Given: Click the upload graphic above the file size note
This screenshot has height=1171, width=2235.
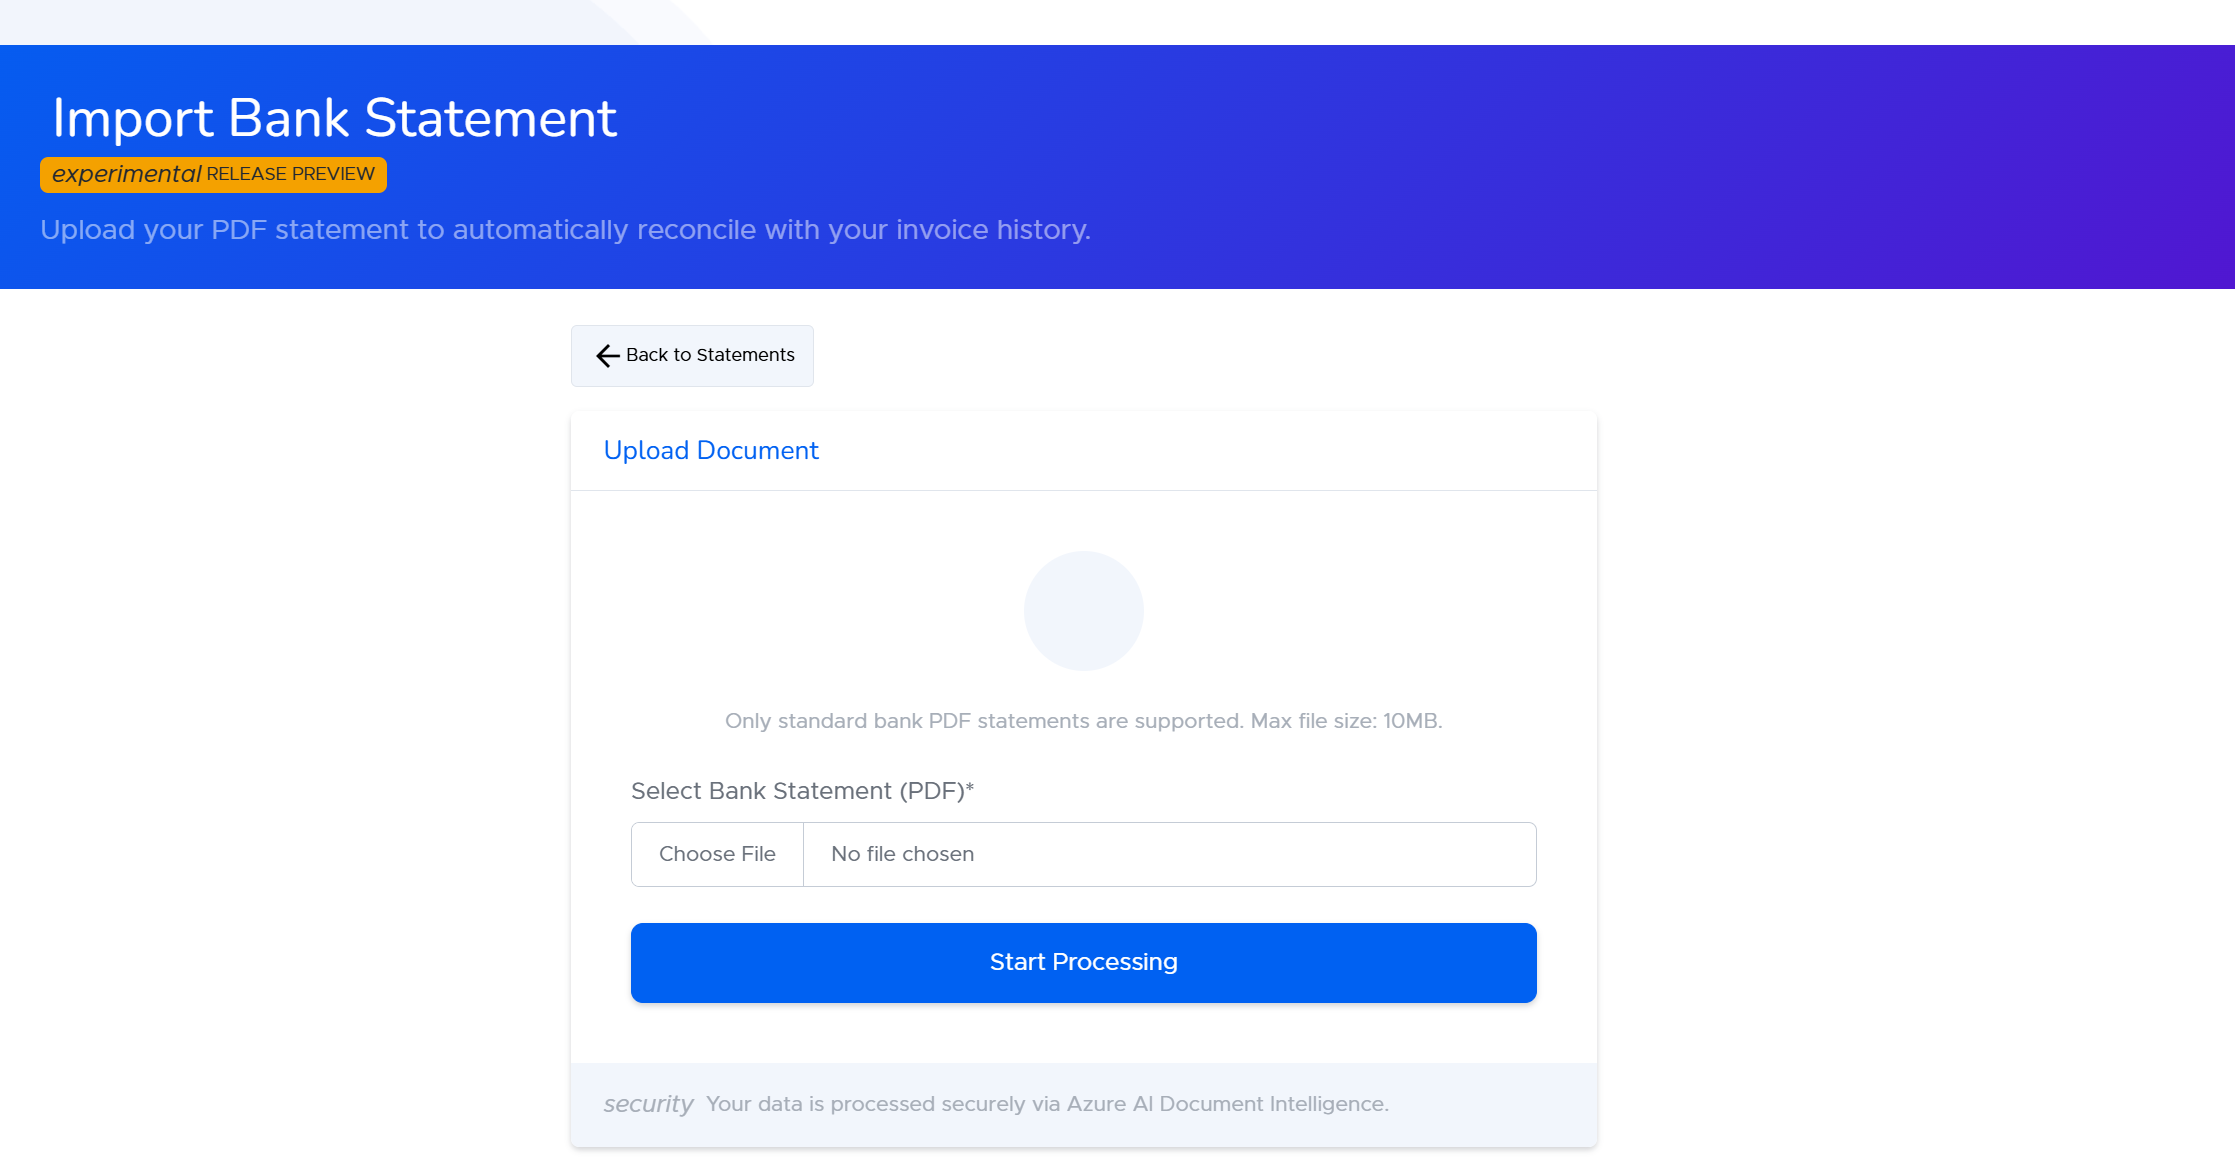Looking at the screenshot, I should (1083, 610).
